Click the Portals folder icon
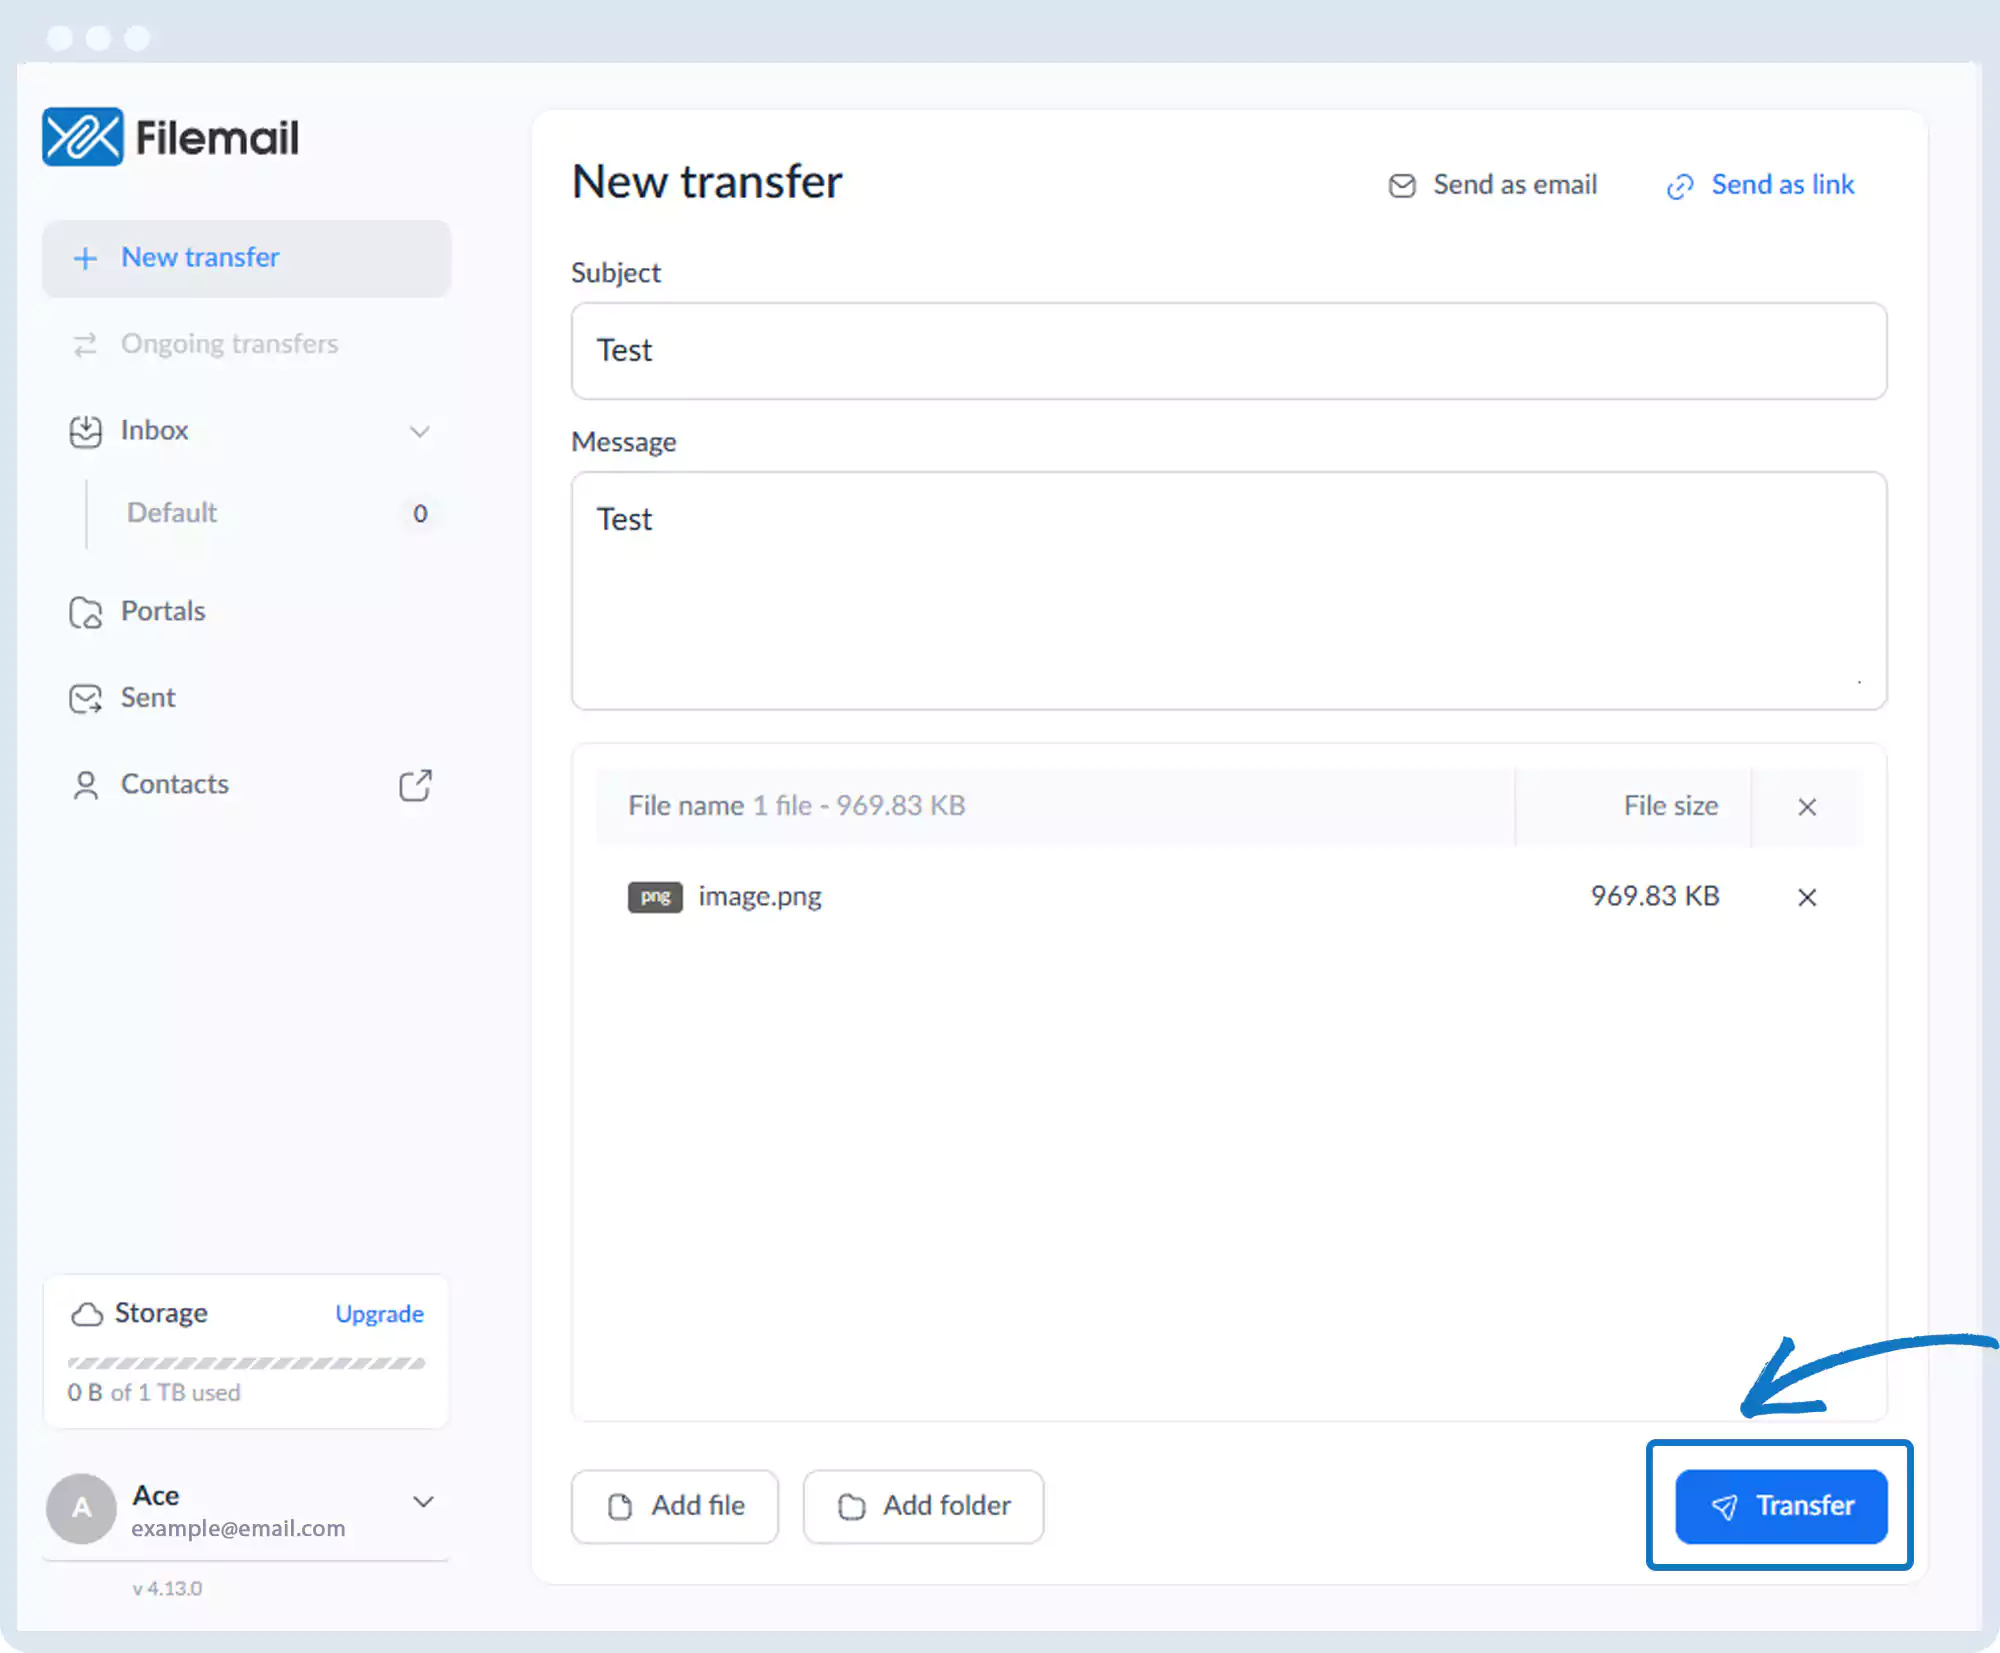 tap(85, 612)
